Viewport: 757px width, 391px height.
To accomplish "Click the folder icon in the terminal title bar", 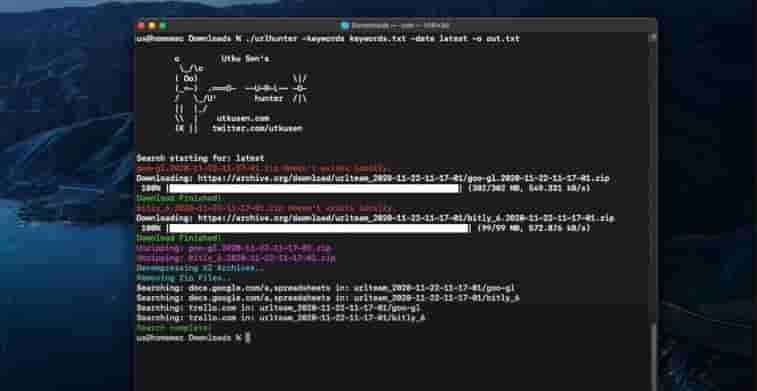I will click(344, 26).
